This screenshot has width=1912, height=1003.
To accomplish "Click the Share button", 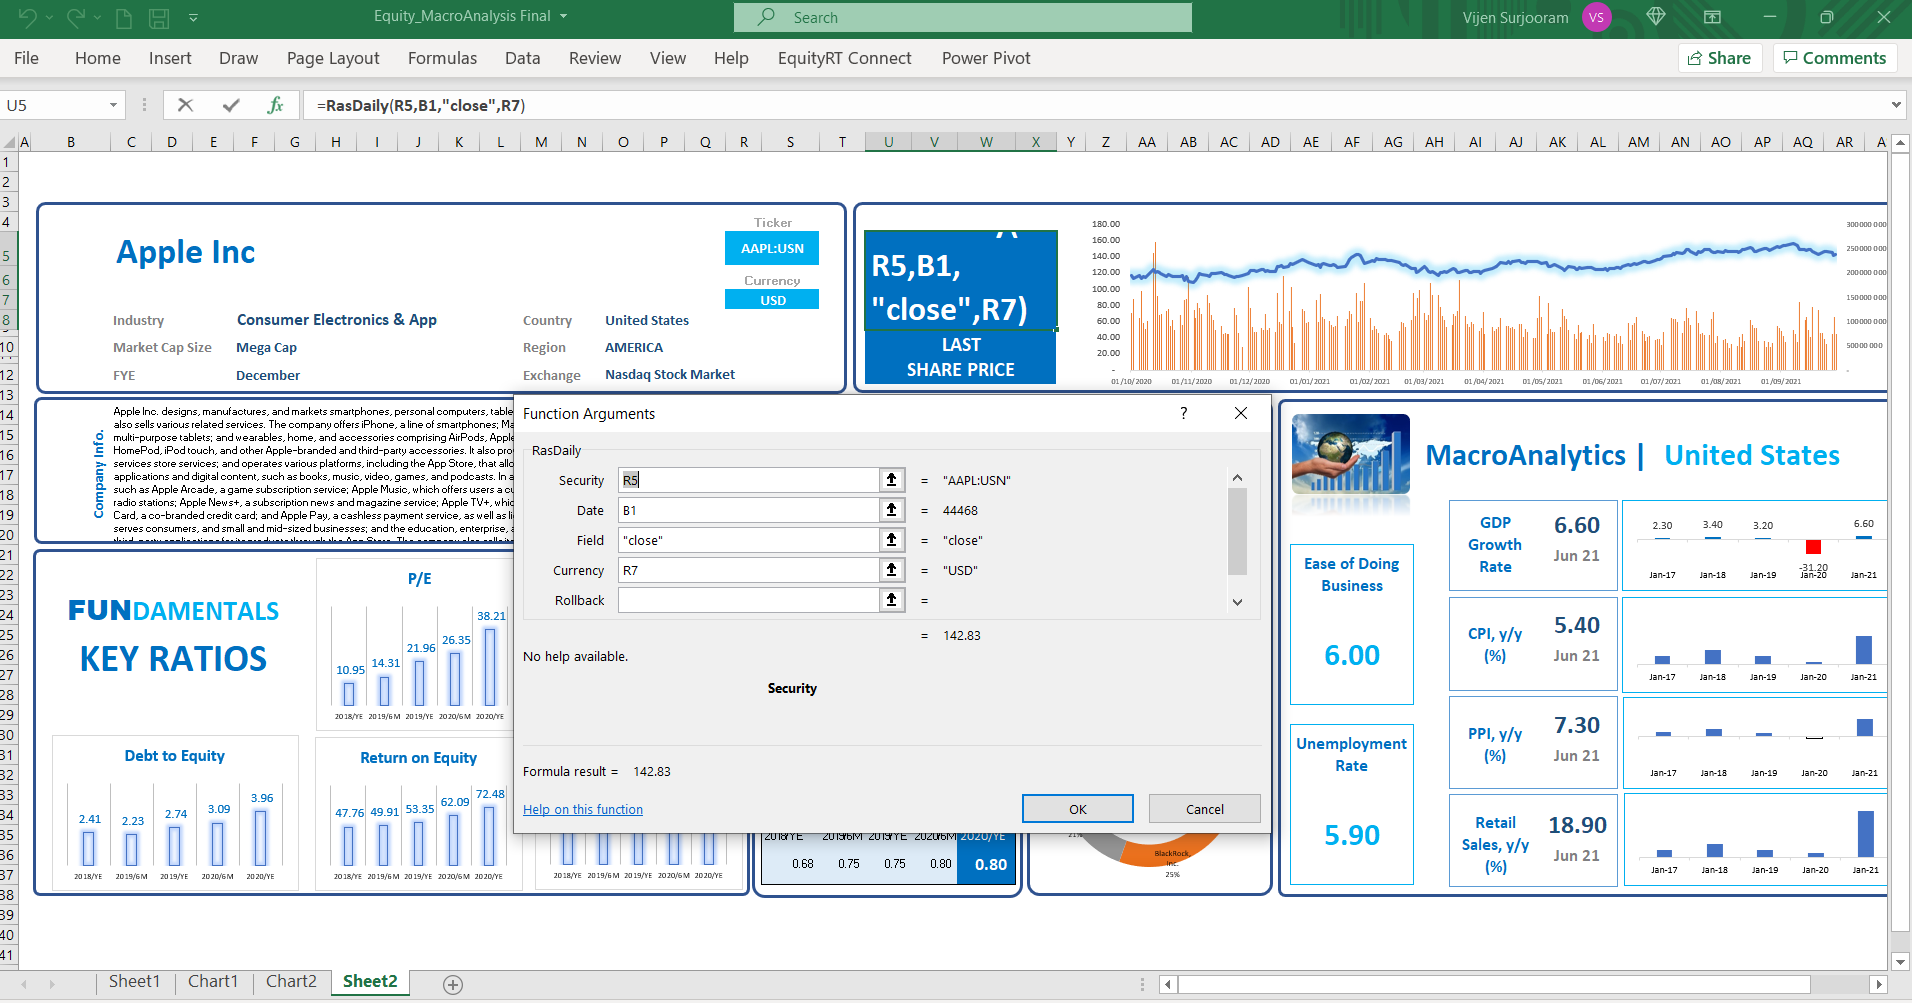I will point(1719,58).
